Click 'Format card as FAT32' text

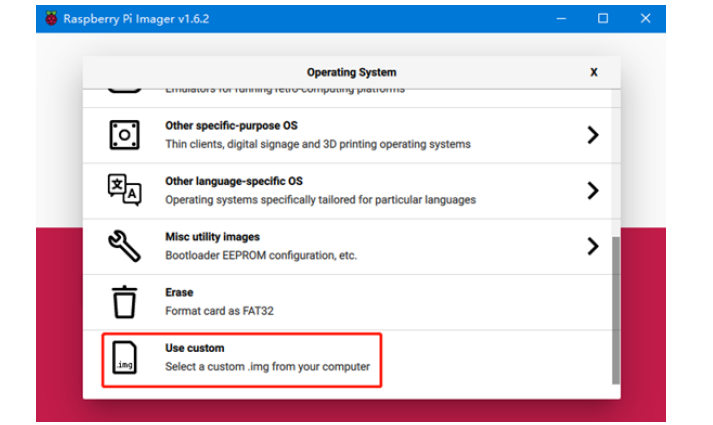click(x=219, y=311)
